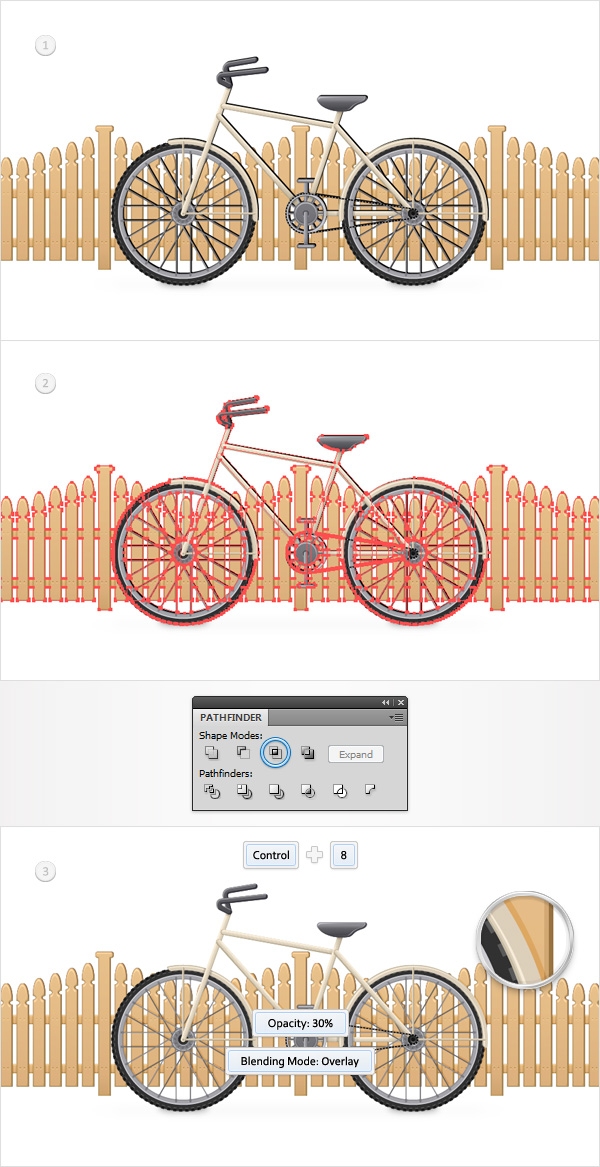Click the Unite shape mode icon

[x=211, y=753]
